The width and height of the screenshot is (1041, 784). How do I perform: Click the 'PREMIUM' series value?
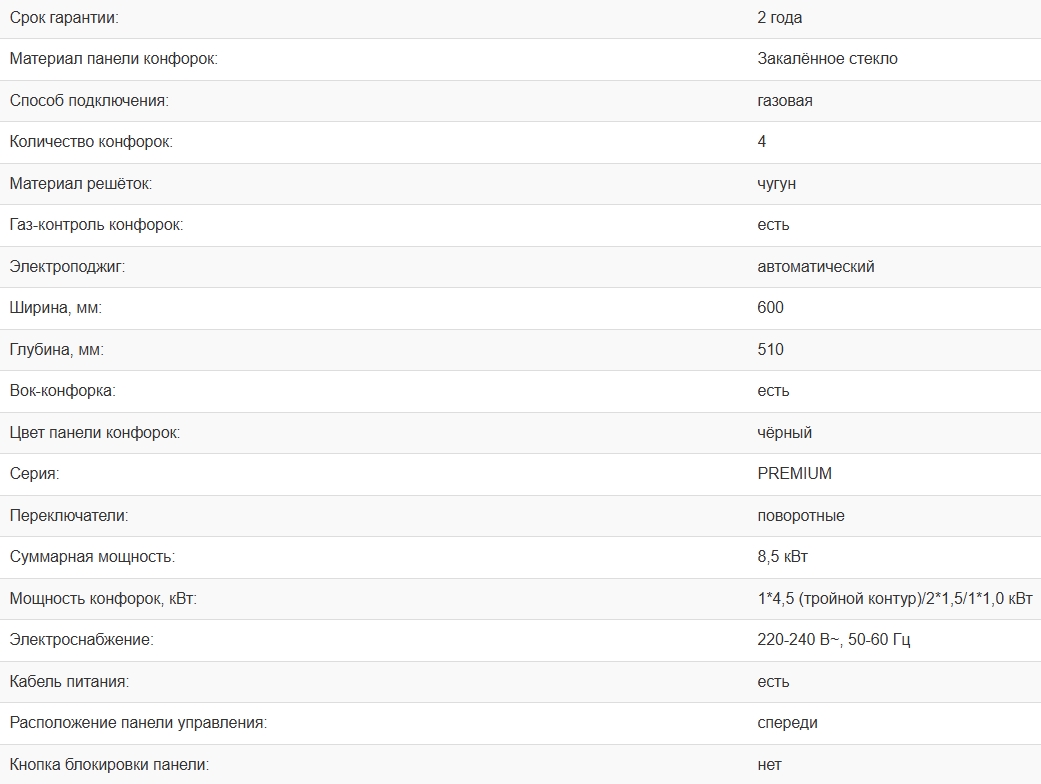[795, 473]
